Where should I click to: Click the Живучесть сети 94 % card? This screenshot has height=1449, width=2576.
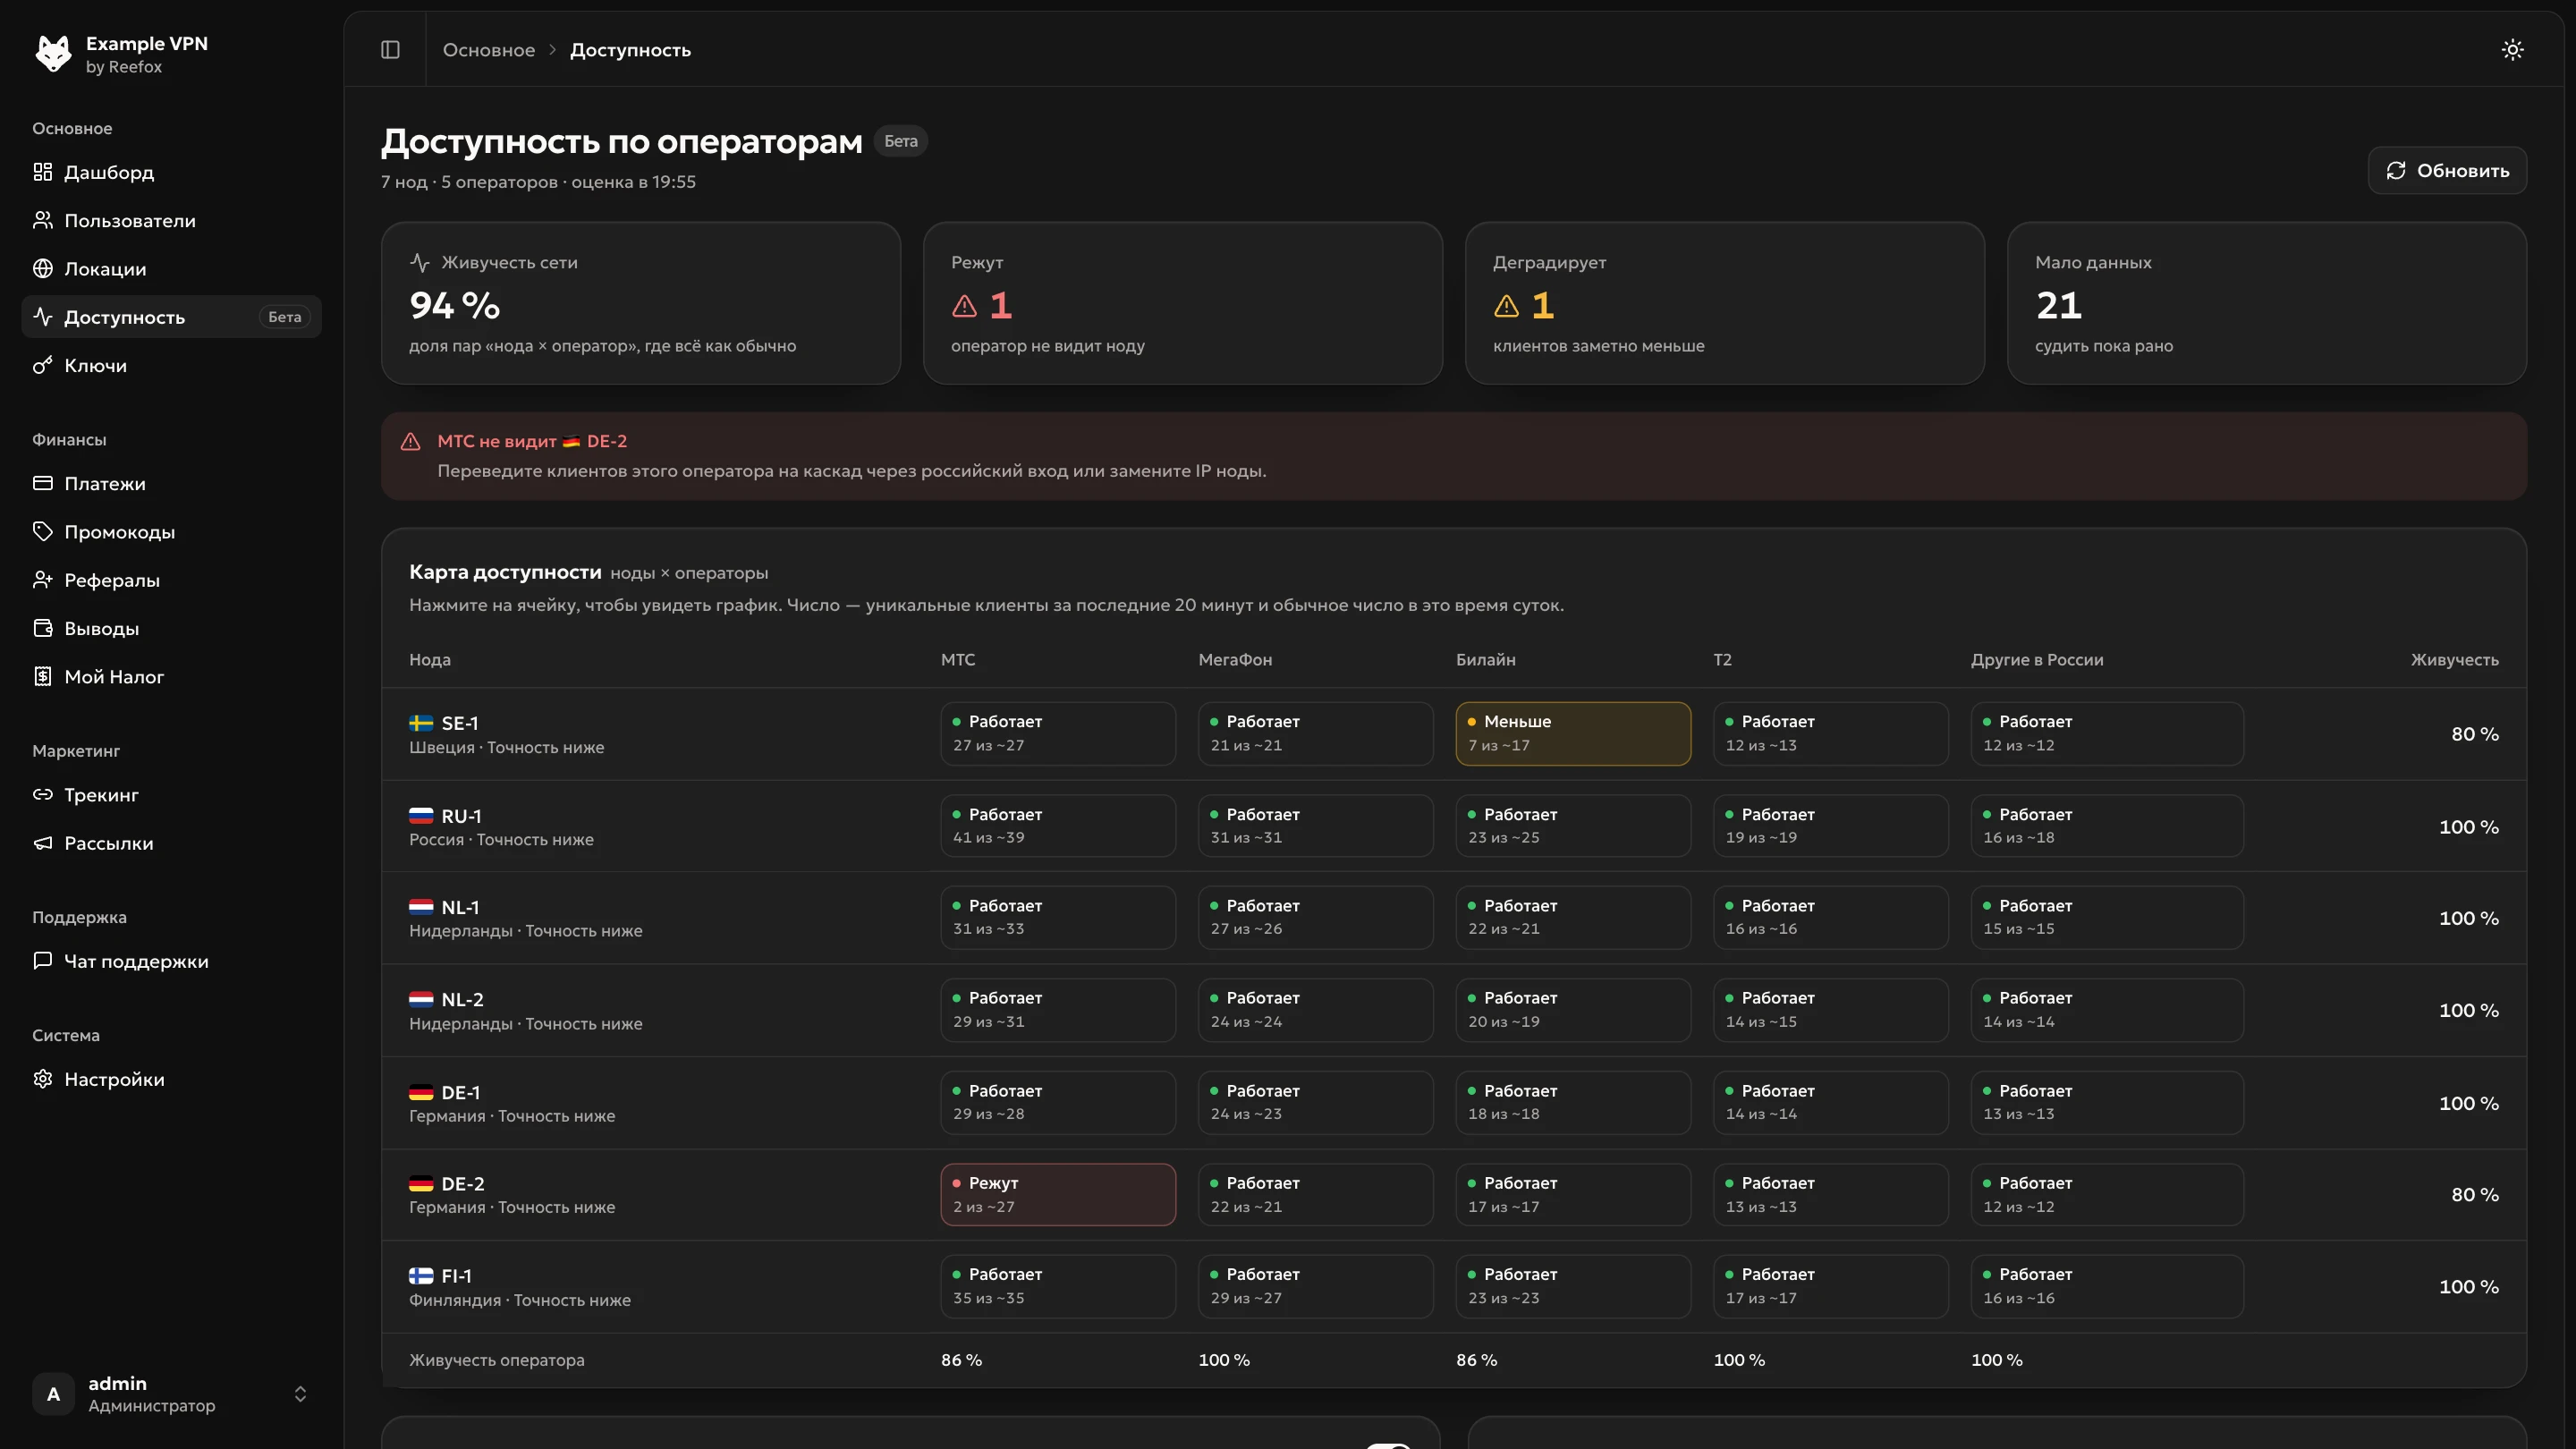point(640,303)
